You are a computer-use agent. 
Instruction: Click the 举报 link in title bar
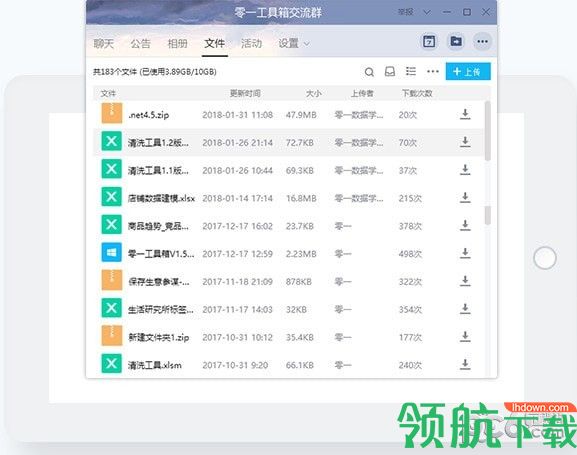(x=406, y=12)
